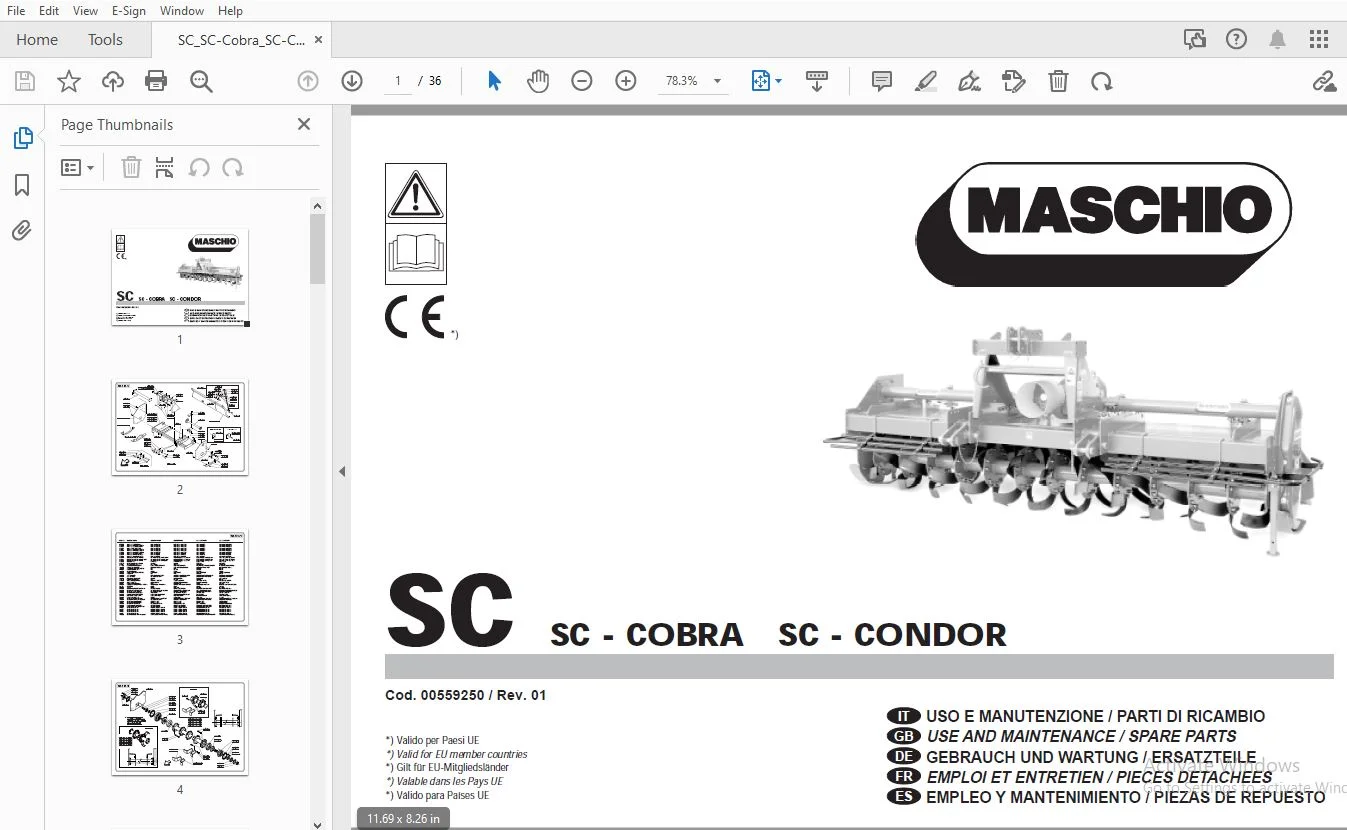This screenshot has width=1347, height=830.
Task: Click the share link icon
Action: (1324, 81)
